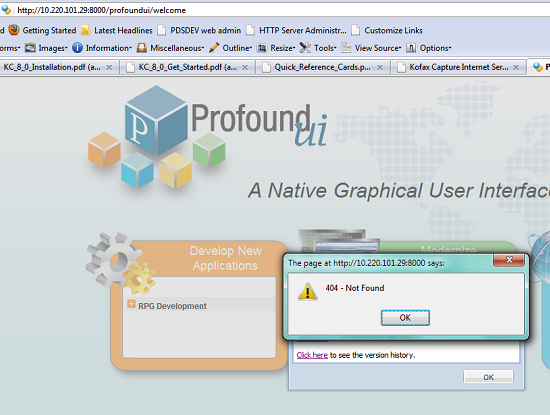Open the View Source toolbar menu

pyautogui.click(x=371, y=48)
